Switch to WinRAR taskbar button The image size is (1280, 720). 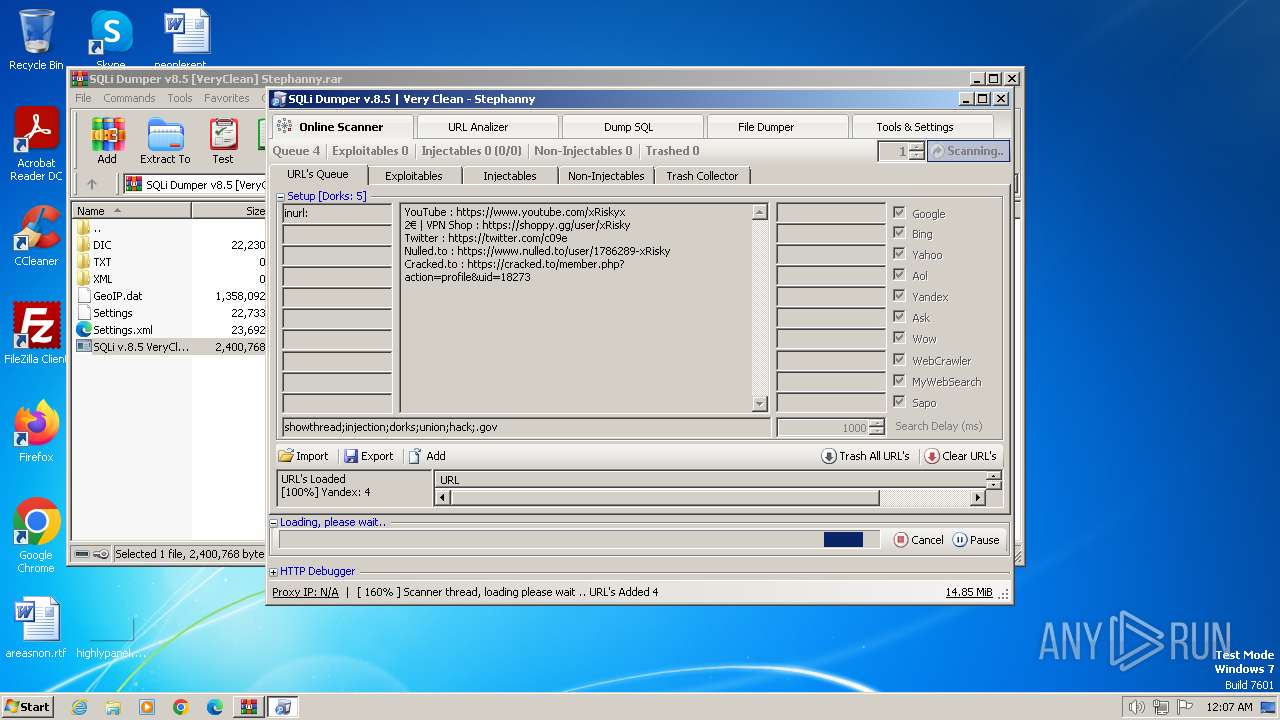click(249, 707)
